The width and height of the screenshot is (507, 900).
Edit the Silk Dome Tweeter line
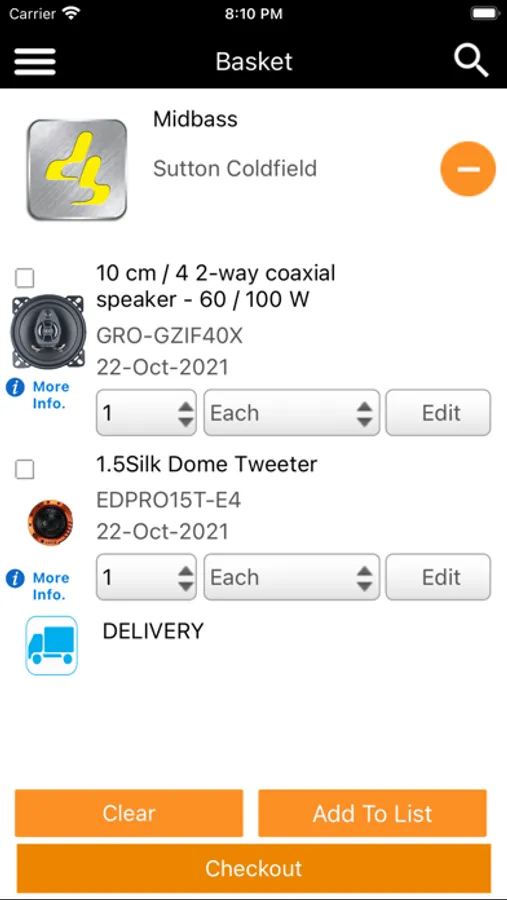coord(438,577)
